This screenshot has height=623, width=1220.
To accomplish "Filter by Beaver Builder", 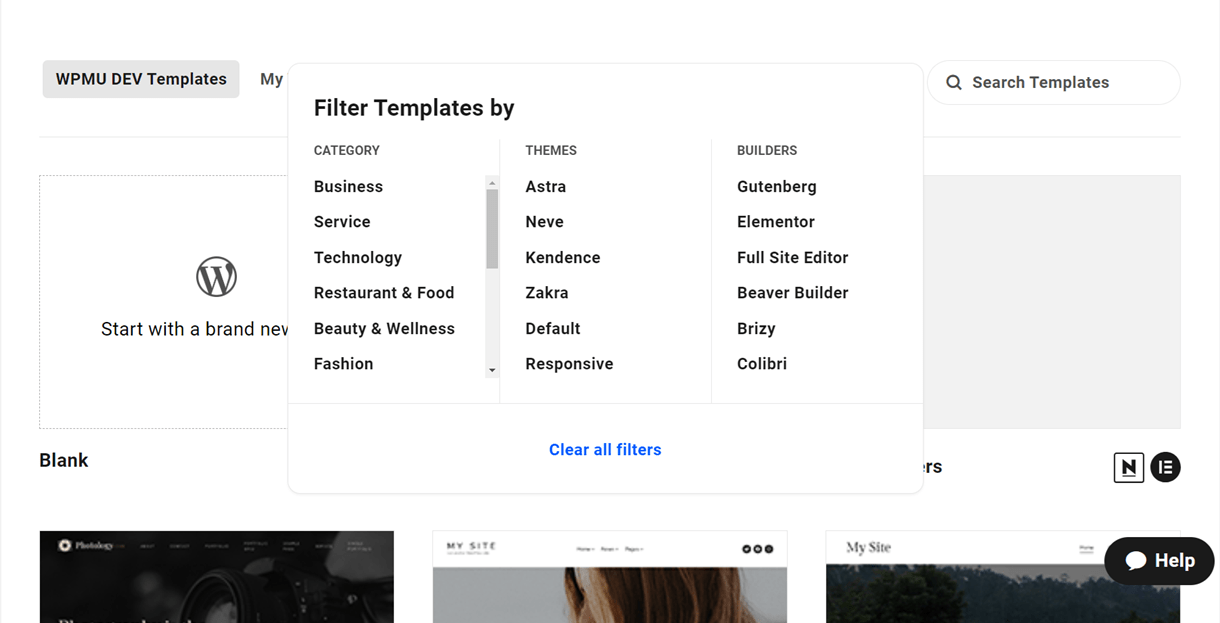I will (792, 293).
